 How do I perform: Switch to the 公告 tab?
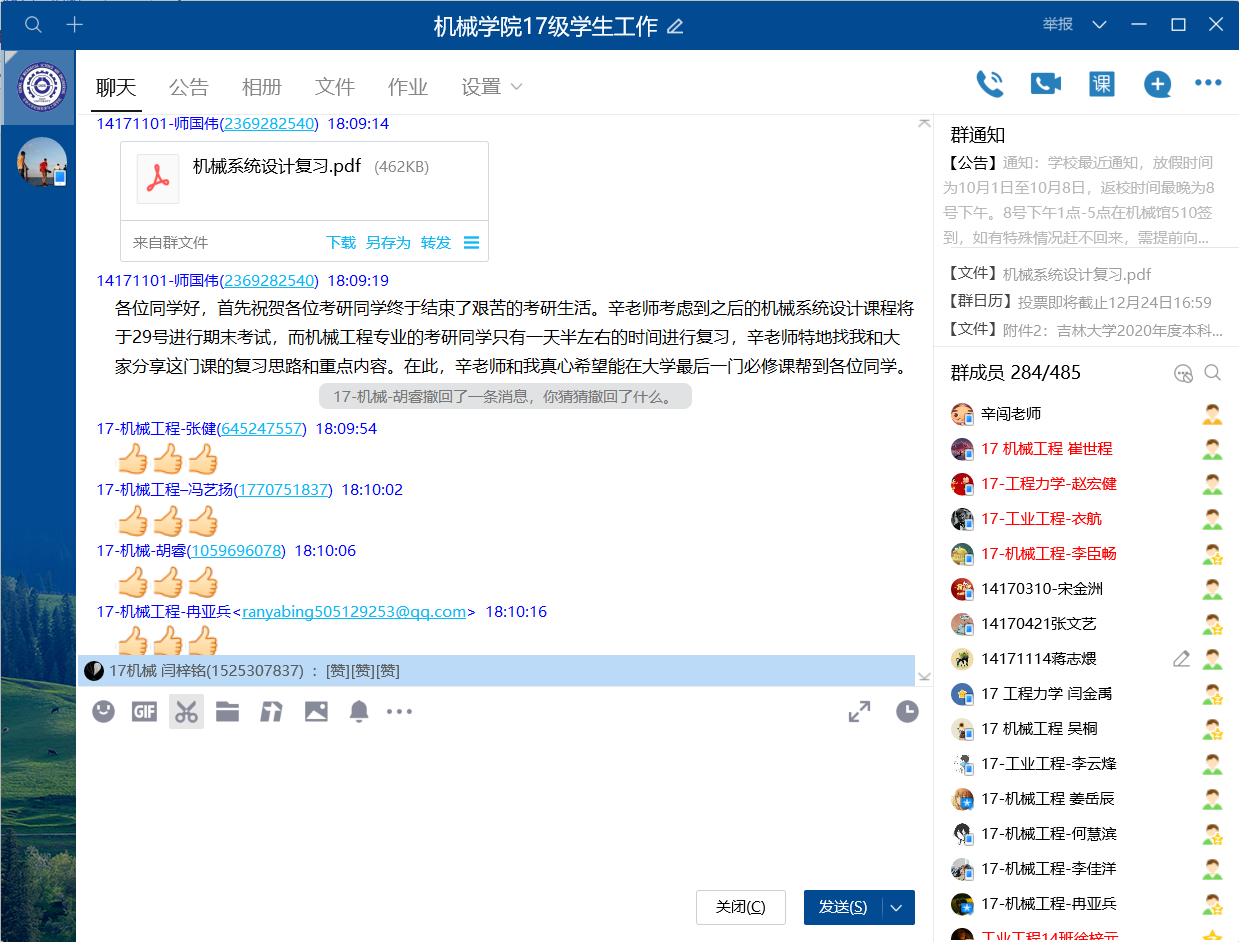[188, 87]
